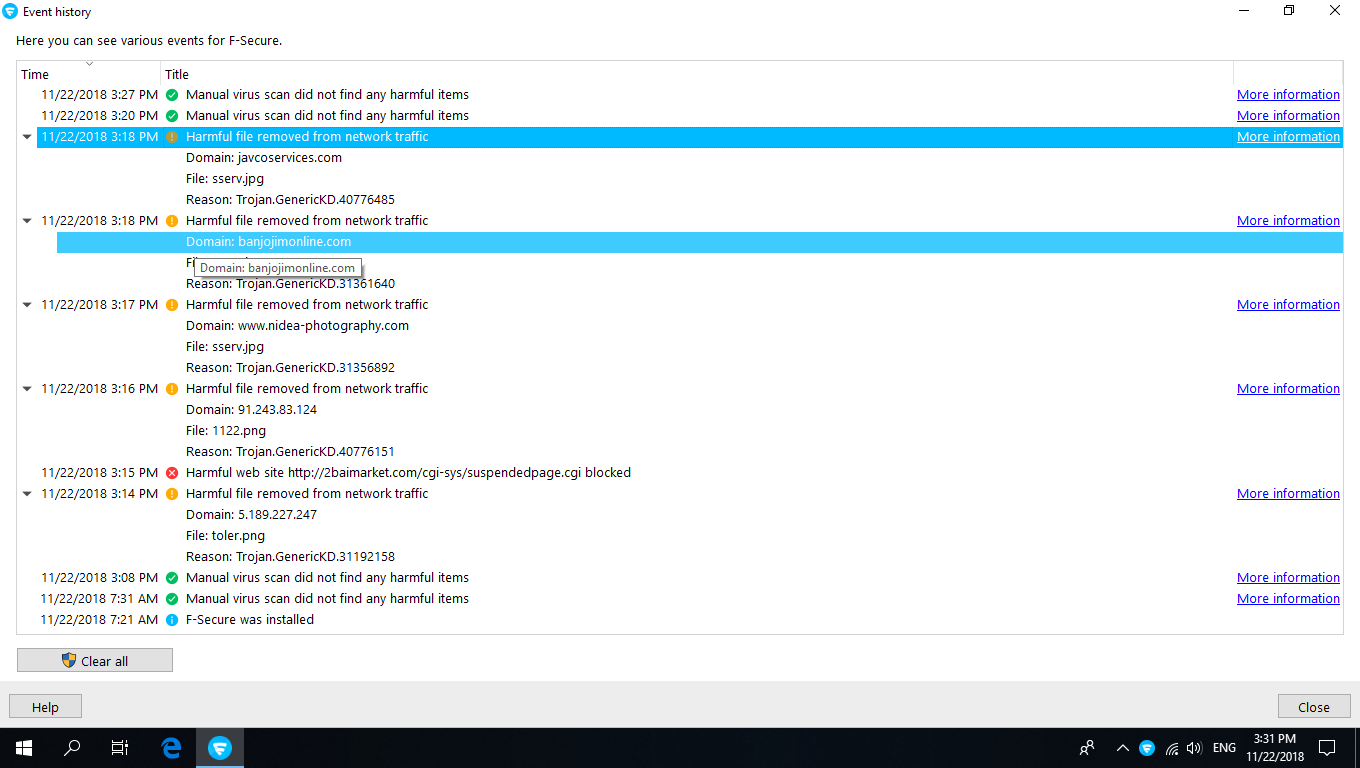The width and height of the screenshot is (1360, 768).
Task: Click the blue info icon beside F-Secure was installed
Action: point(172,620)
